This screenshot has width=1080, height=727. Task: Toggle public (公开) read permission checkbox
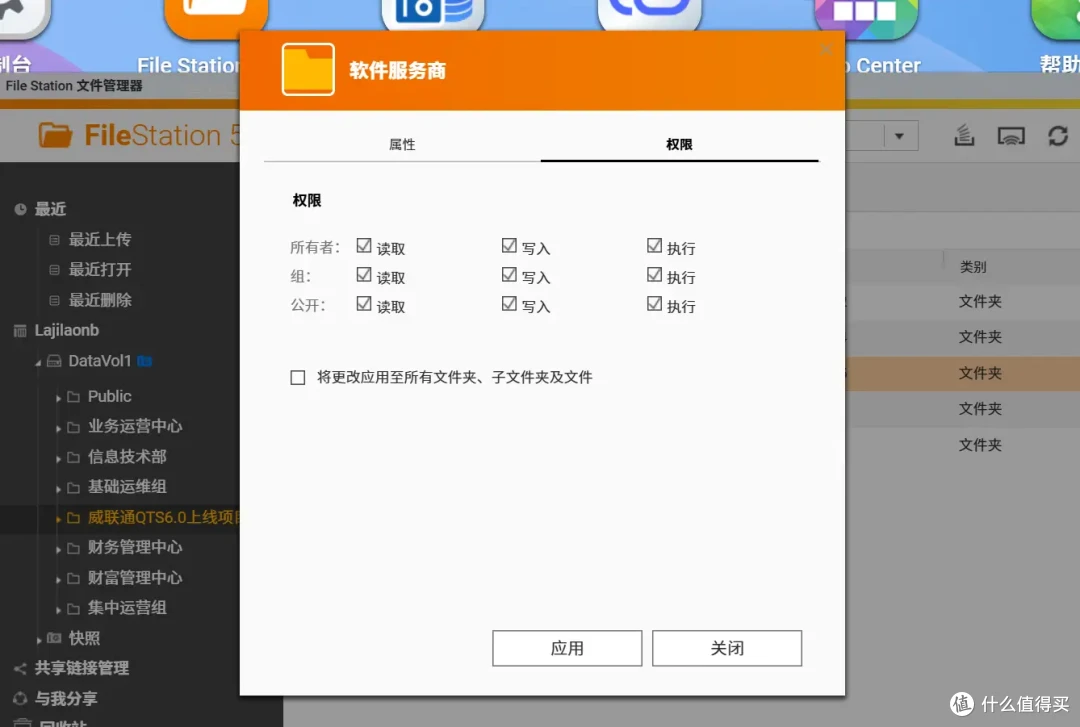coord(364,304)
